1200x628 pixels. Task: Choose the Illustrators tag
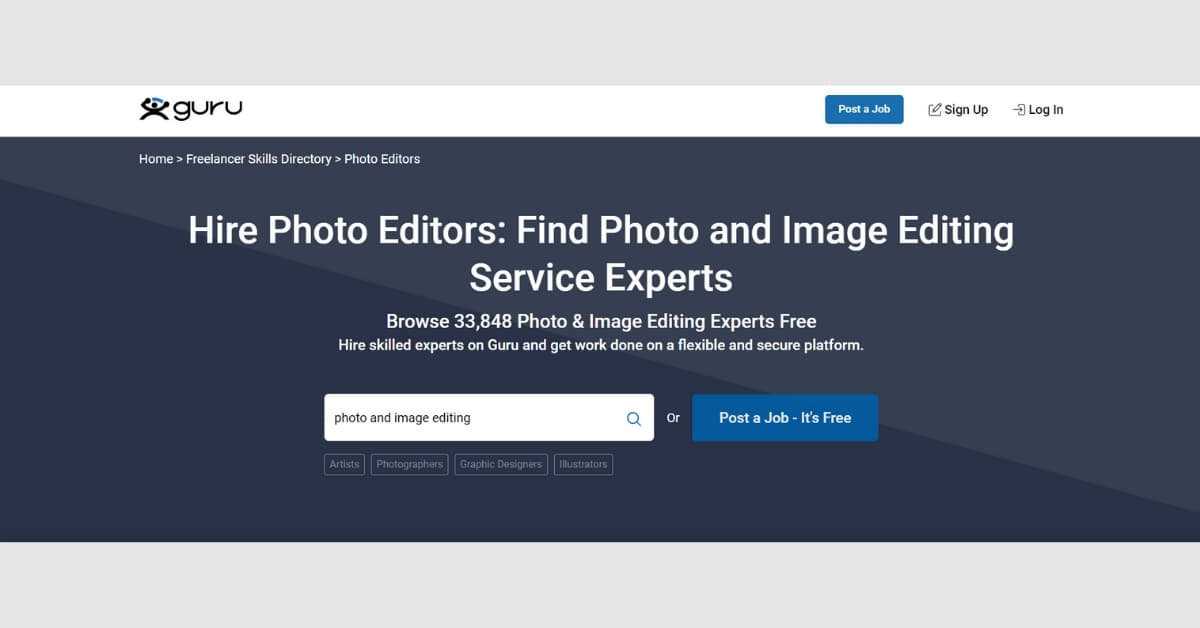[x=583, y=464]
